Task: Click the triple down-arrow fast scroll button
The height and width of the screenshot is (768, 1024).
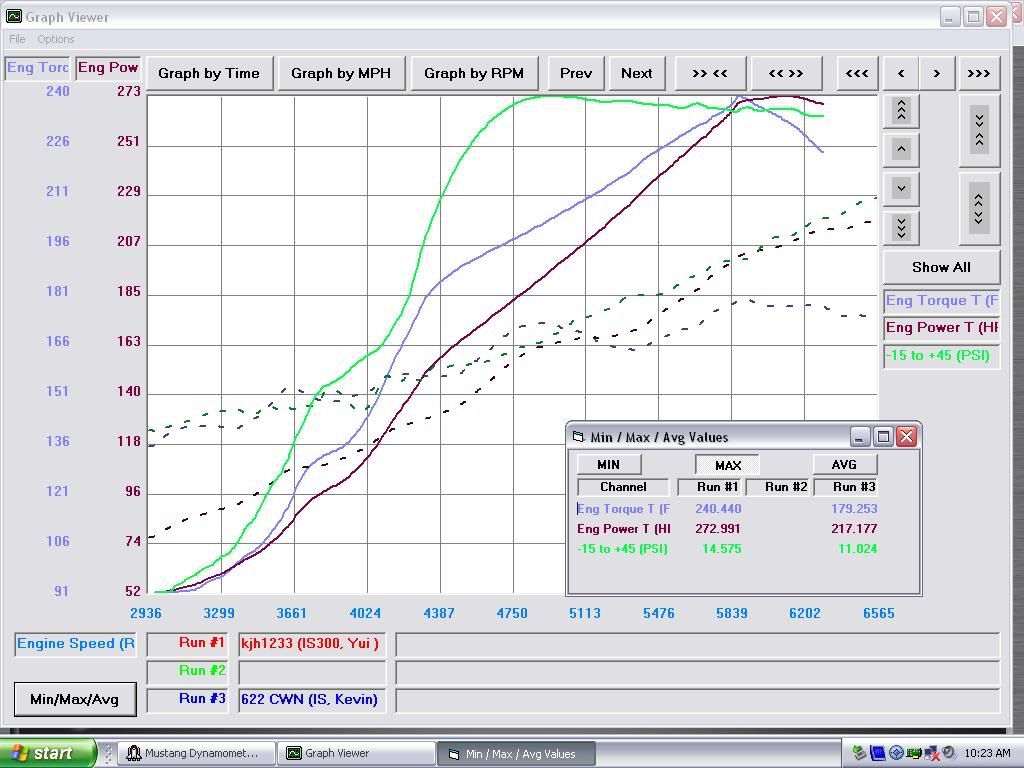Action: 901,228
